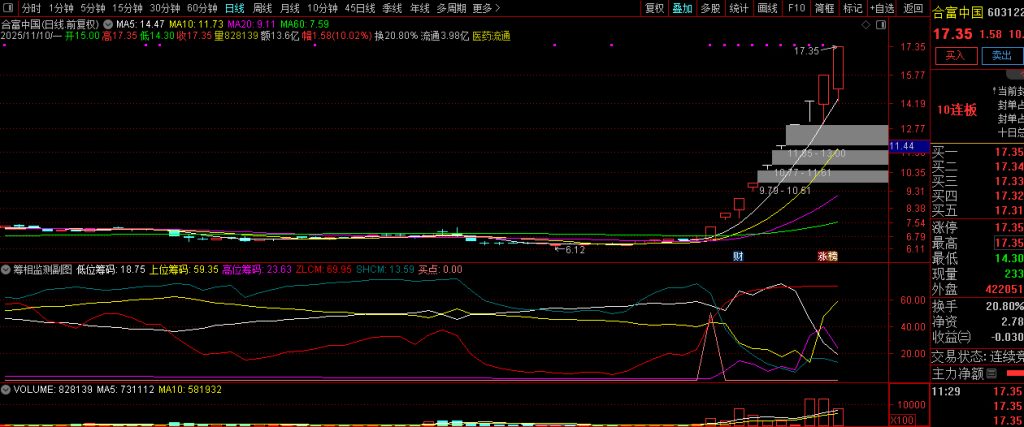
Task: Add stock via +自选 button
Action: pyautogui.click(x=882, y=8)
